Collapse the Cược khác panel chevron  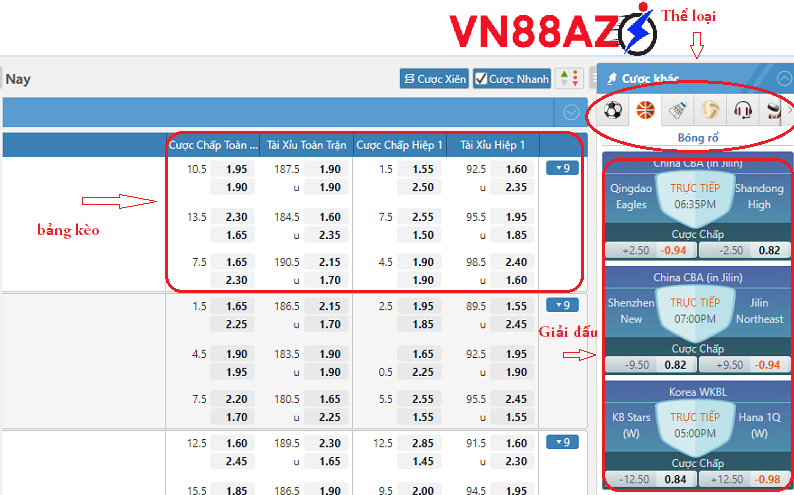(784, 78)
